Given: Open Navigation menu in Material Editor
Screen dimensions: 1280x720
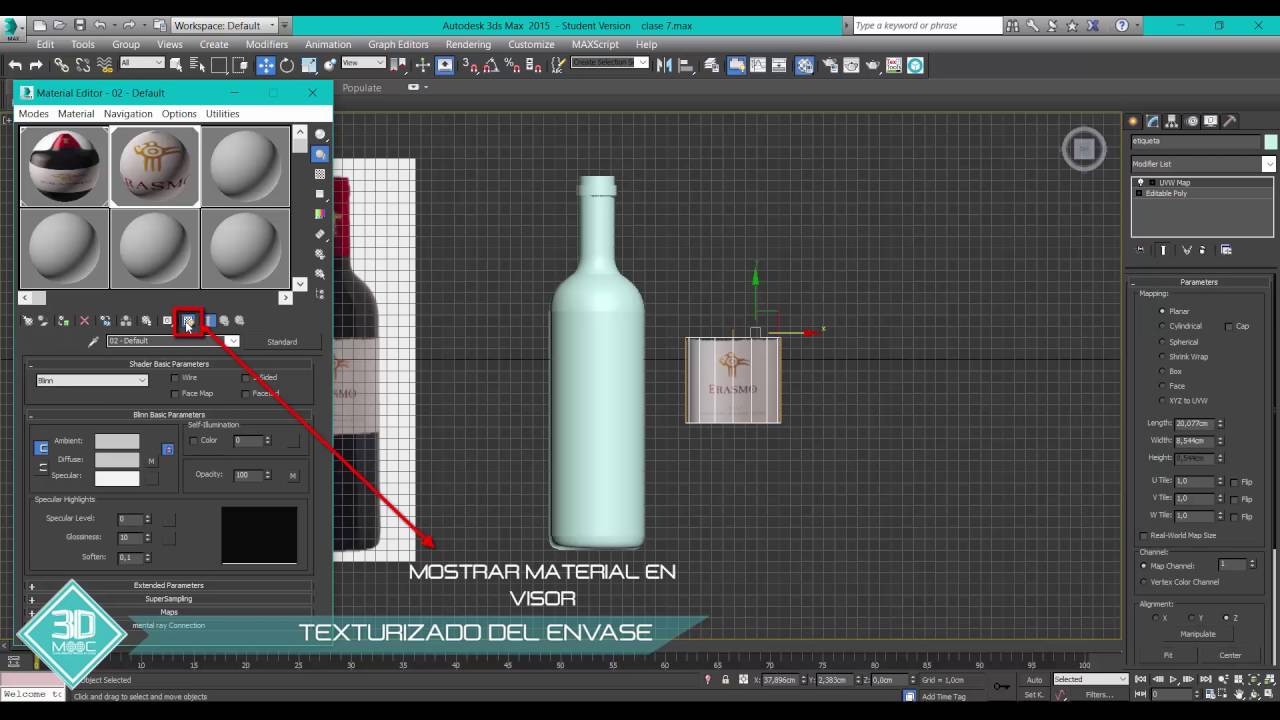Looking at the screenshot, I should (128, 114).
